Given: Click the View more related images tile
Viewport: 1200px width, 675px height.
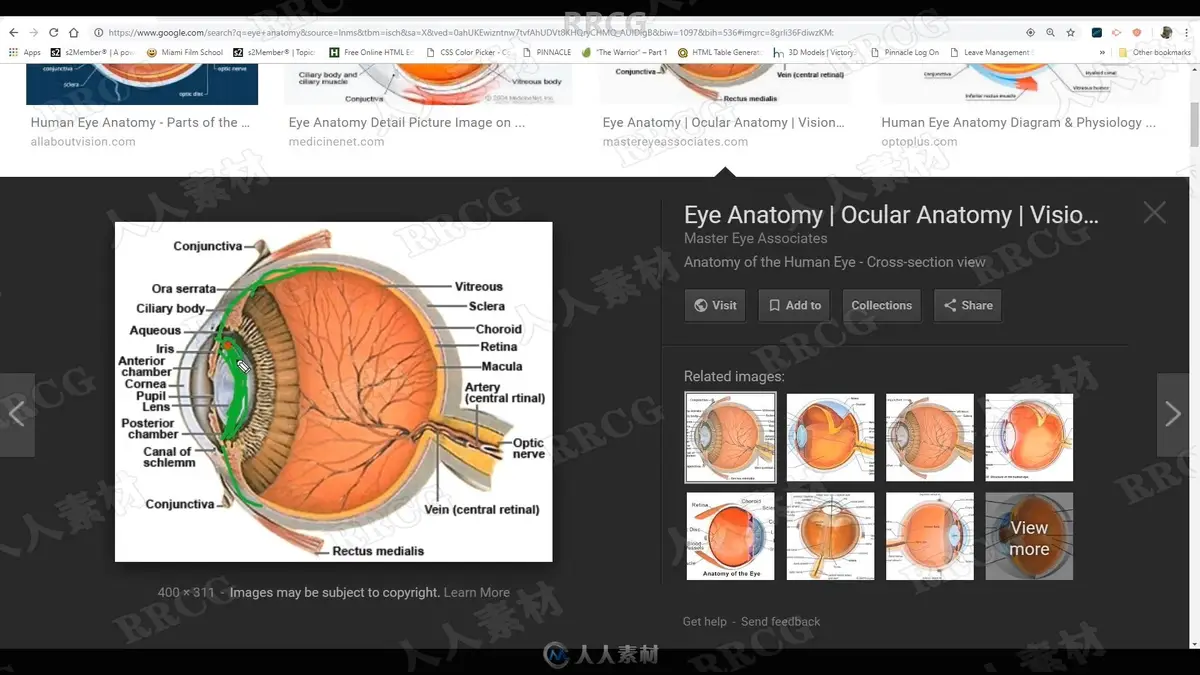Looking at the screenshot, I should pos(1029,536).
